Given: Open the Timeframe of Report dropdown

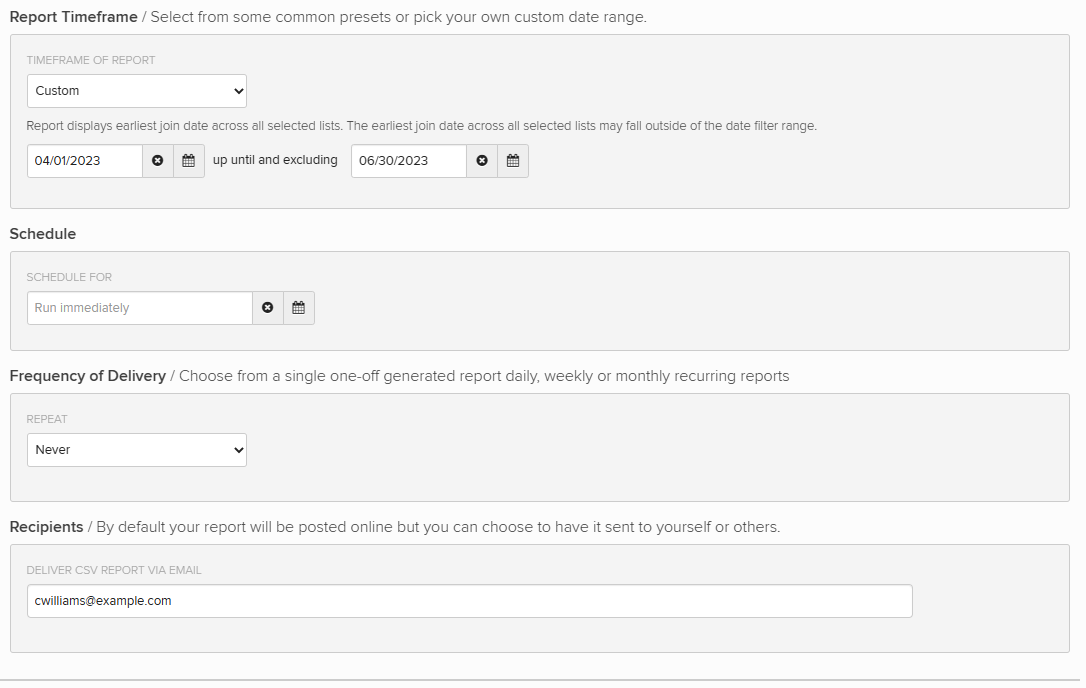Looking at the screenshot, I should pos(136,91).
